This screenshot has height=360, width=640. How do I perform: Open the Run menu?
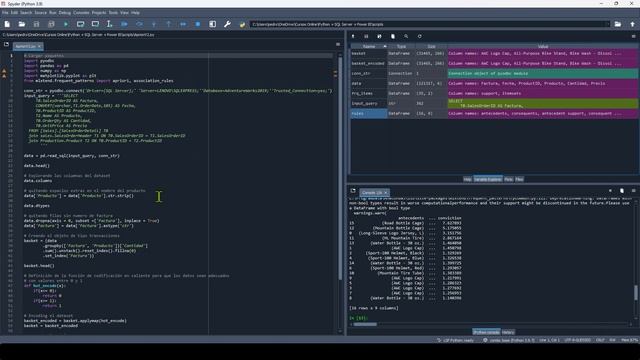[x=53, y=13]
